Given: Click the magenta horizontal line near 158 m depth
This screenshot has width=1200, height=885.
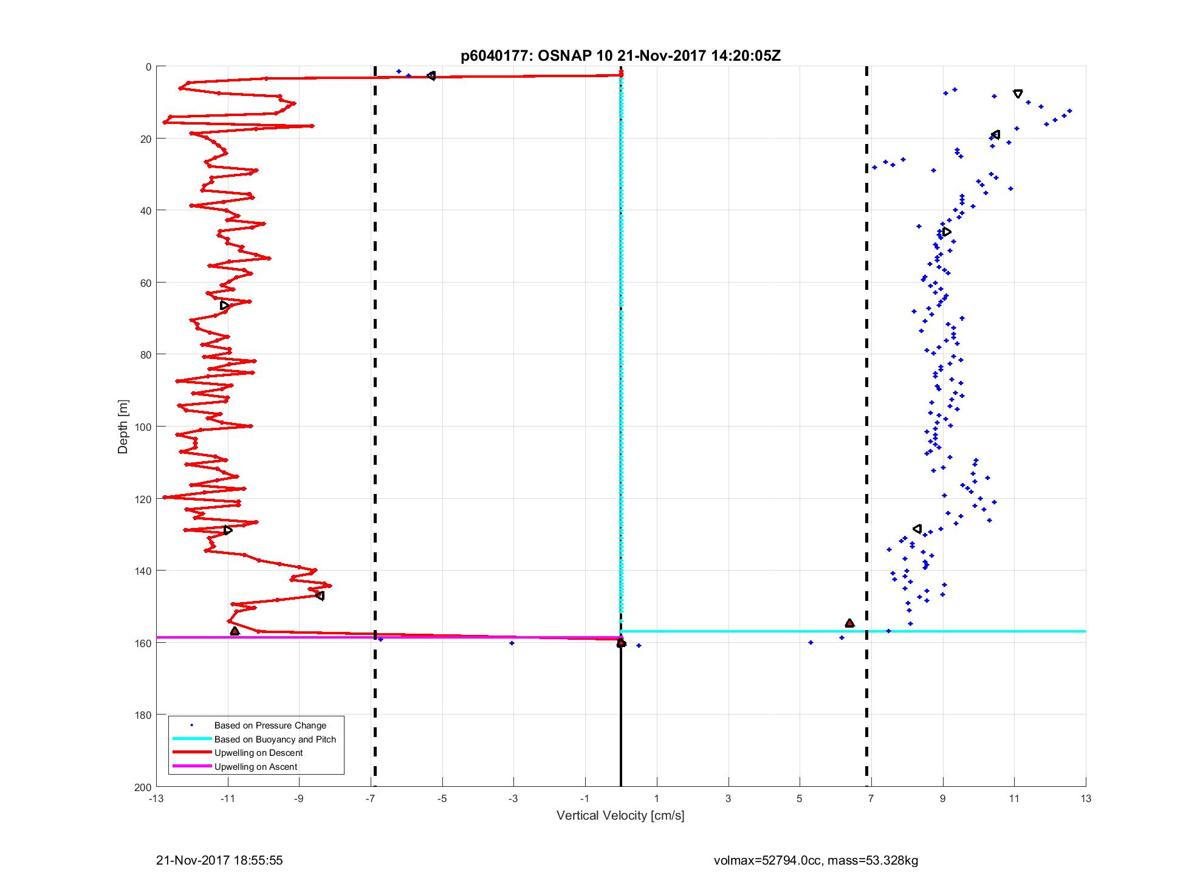Looking at the screenshot, I should (x=388, y=637).
